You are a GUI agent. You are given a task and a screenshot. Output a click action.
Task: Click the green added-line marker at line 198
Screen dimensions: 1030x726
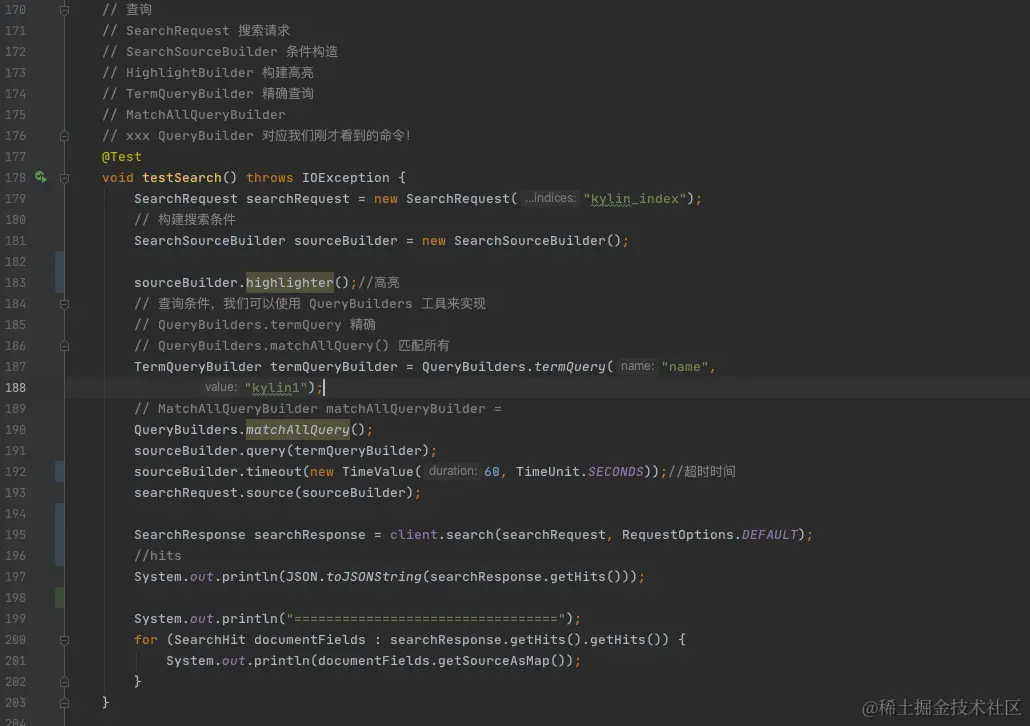point(60,598)
